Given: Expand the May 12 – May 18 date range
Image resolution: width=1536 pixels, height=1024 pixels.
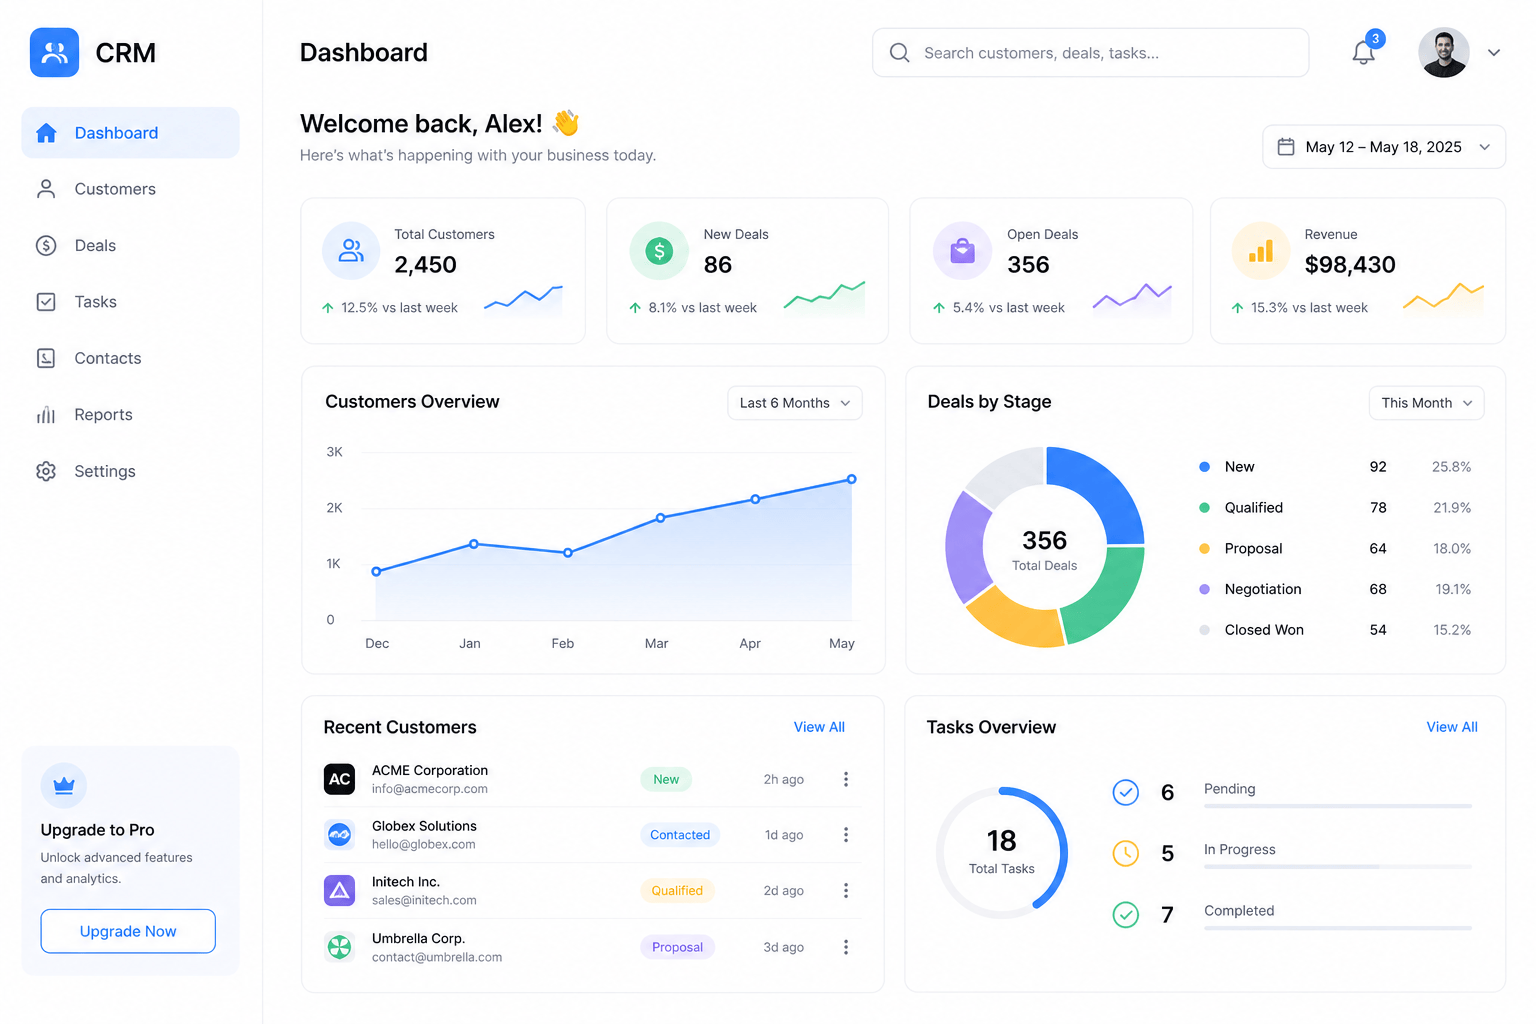Looking at the screenshot, I should [x=1384, y=147].
